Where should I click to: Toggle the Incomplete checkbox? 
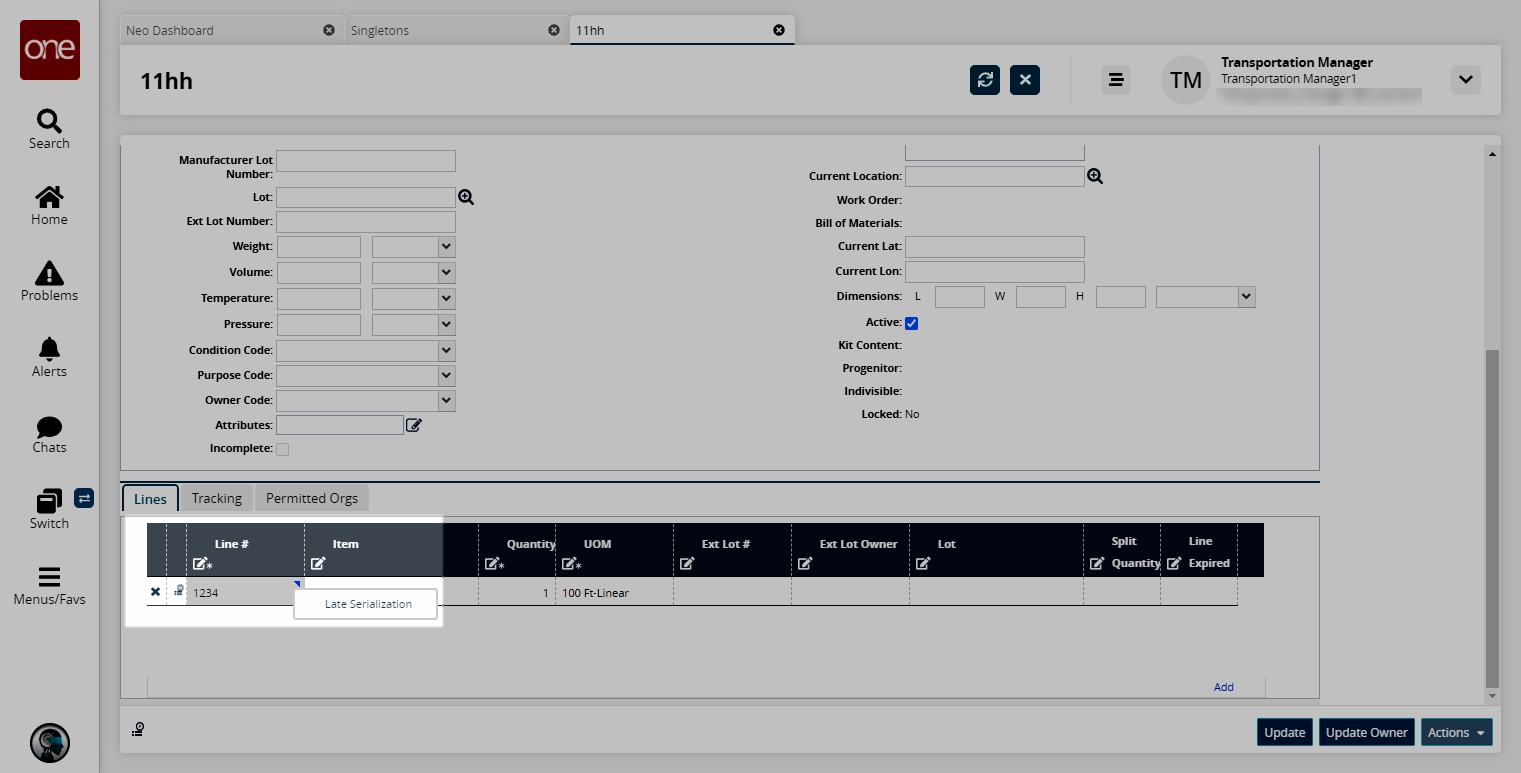click(x=282, y=449)
